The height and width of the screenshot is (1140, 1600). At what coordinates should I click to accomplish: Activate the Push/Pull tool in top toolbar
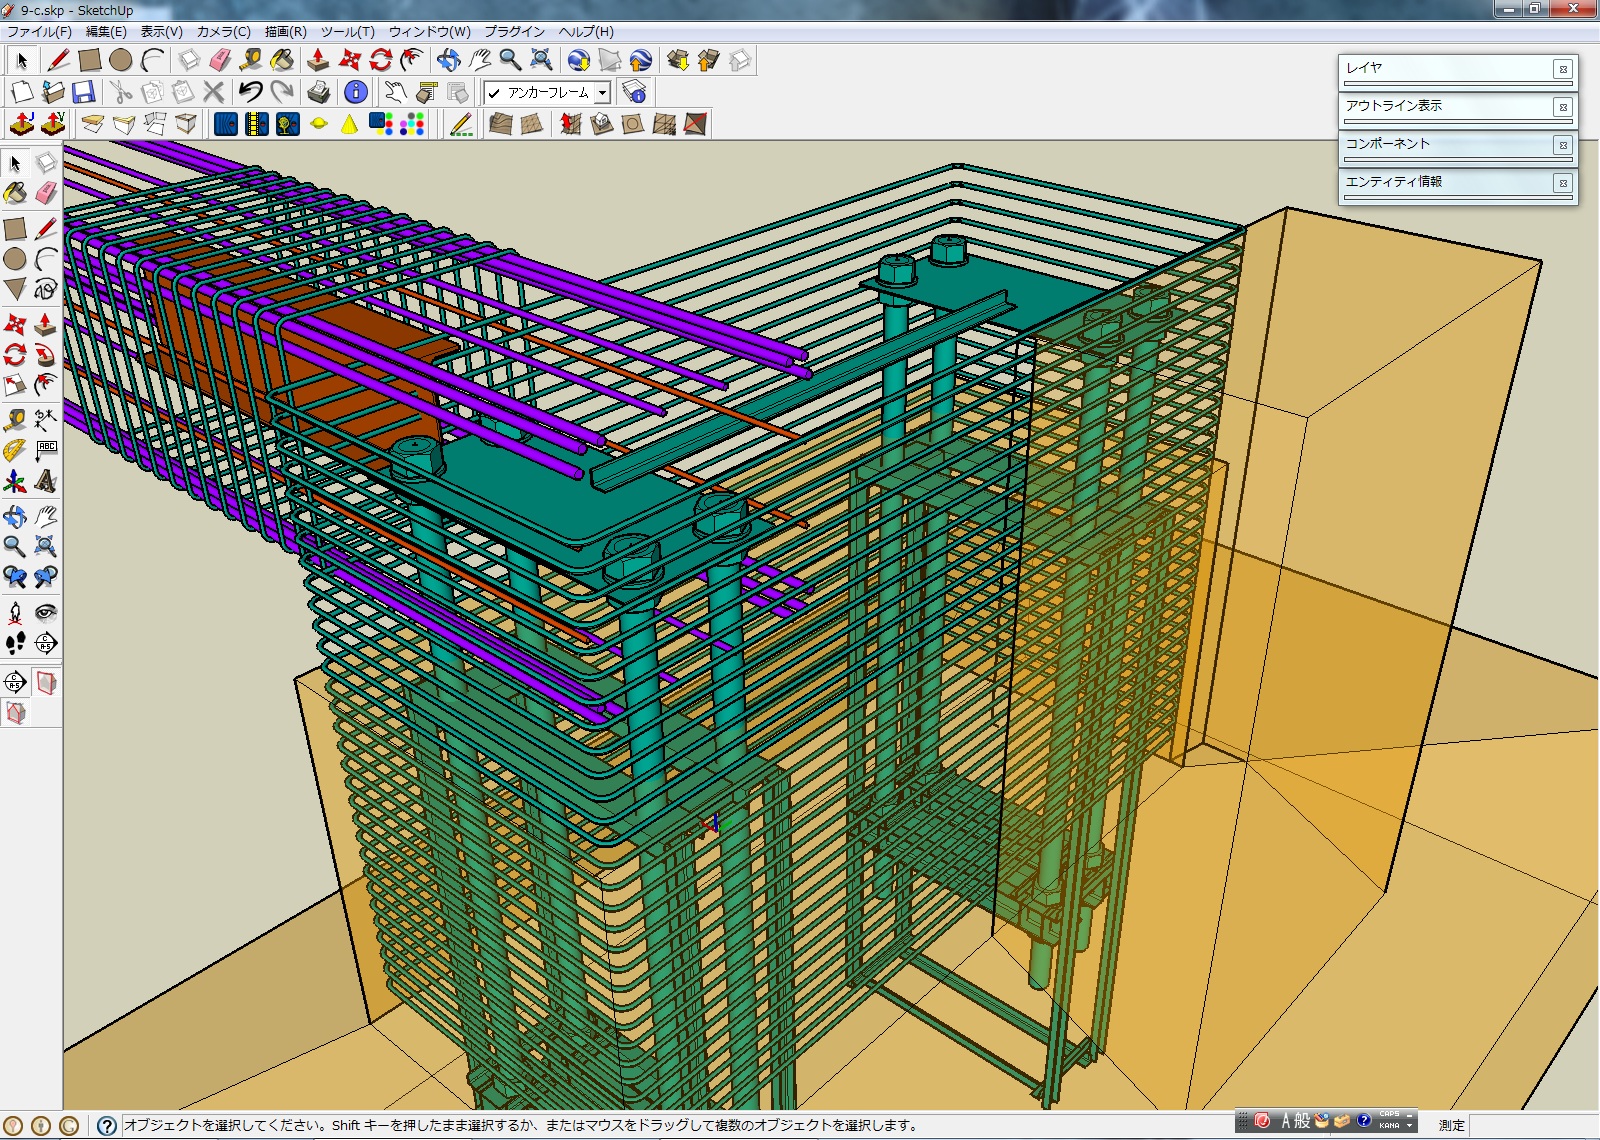[317, 60]
